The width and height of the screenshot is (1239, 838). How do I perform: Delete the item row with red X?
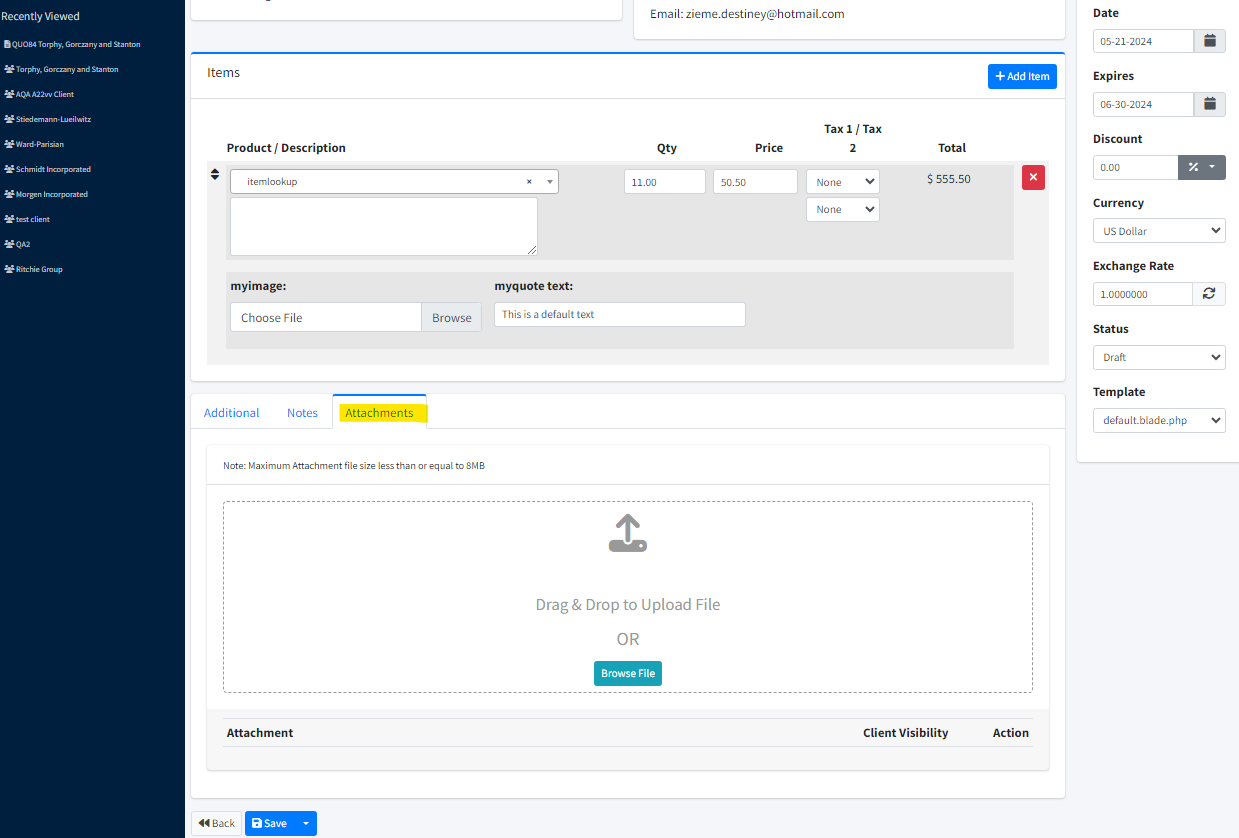coord(1033,178)
